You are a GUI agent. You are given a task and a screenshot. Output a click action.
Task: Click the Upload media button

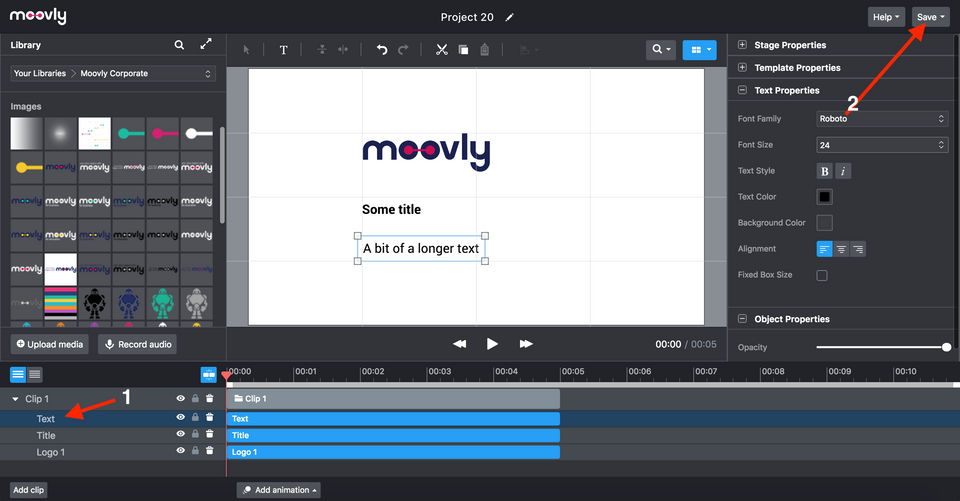click(50, 344)
